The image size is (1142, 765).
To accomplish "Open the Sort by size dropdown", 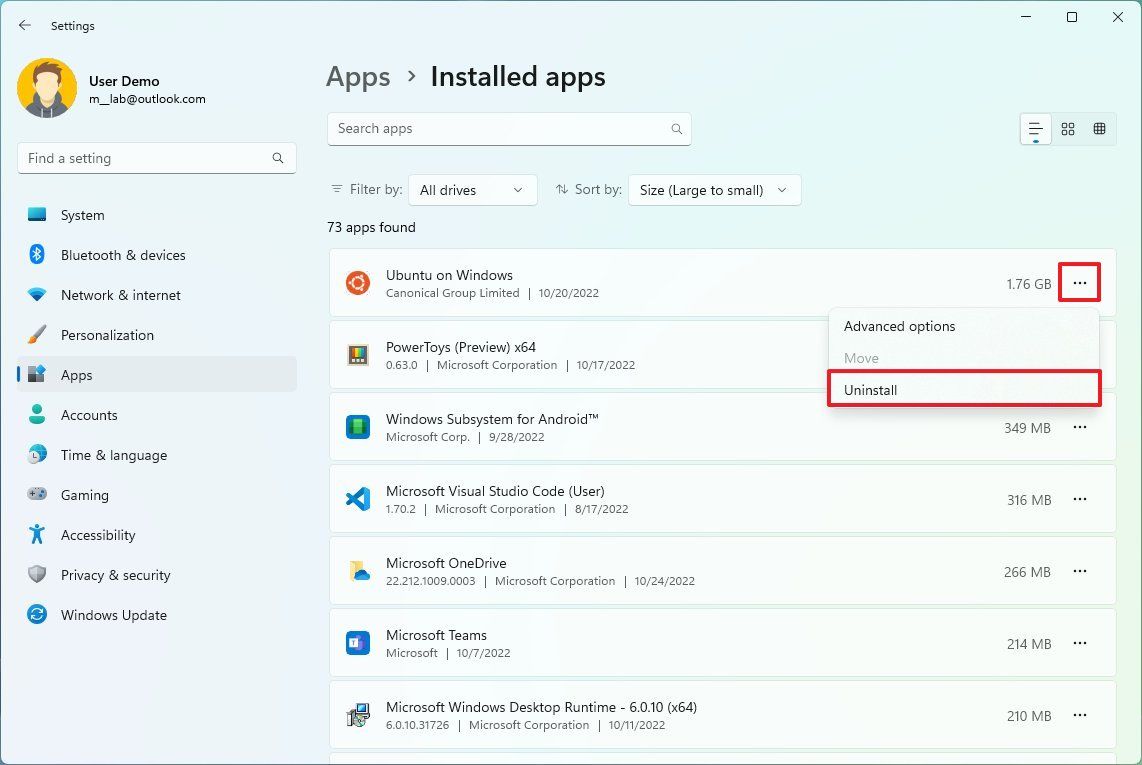I will tap(714, 189).
